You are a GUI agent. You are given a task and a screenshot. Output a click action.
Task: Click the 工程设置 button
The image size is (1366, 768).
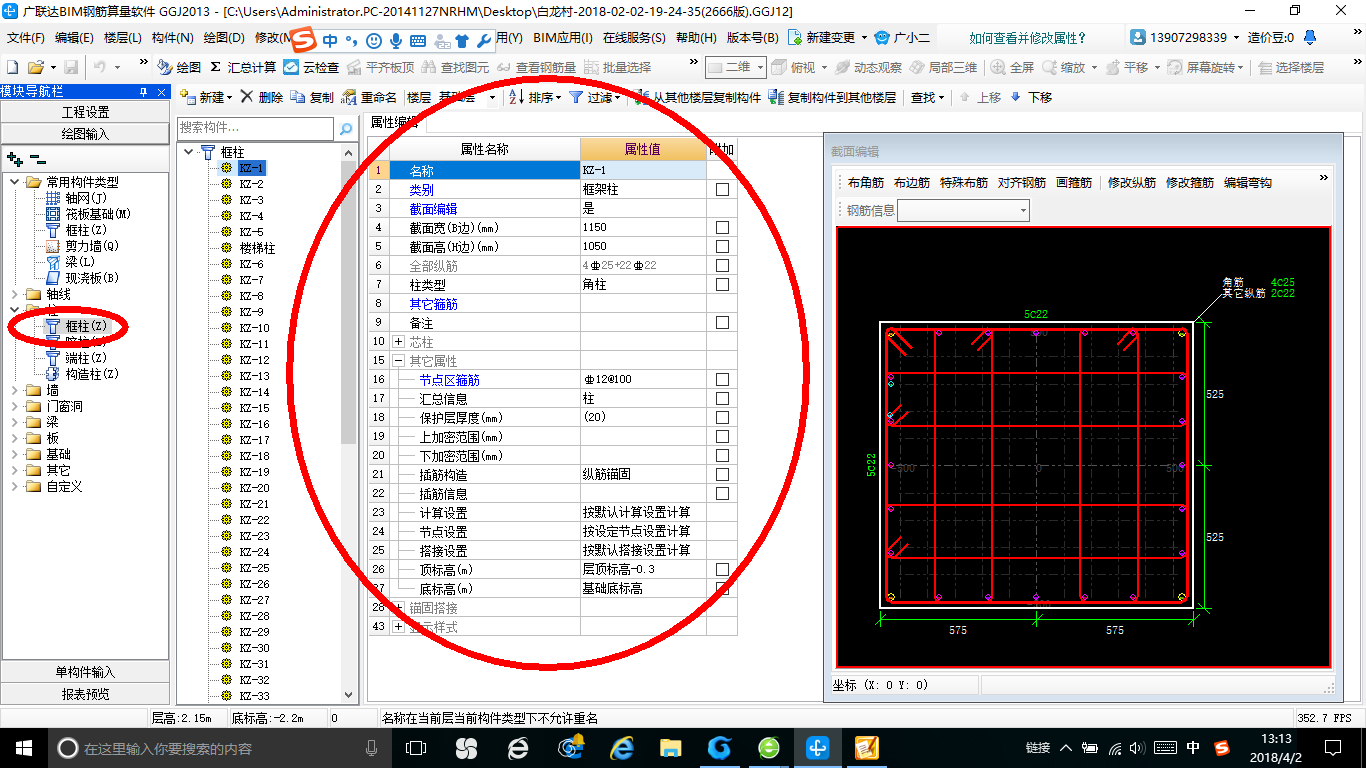coord(86,112)
